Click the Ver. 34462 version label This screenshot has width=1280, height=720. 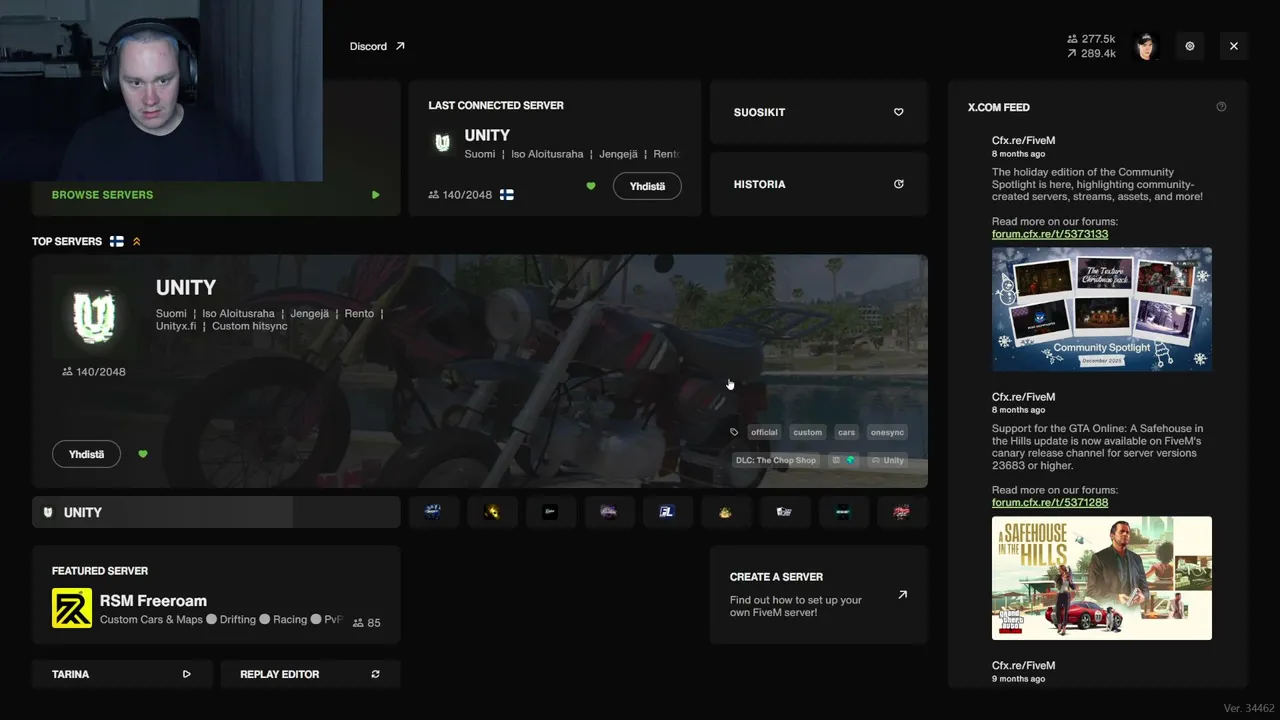tap(1249, 708)
